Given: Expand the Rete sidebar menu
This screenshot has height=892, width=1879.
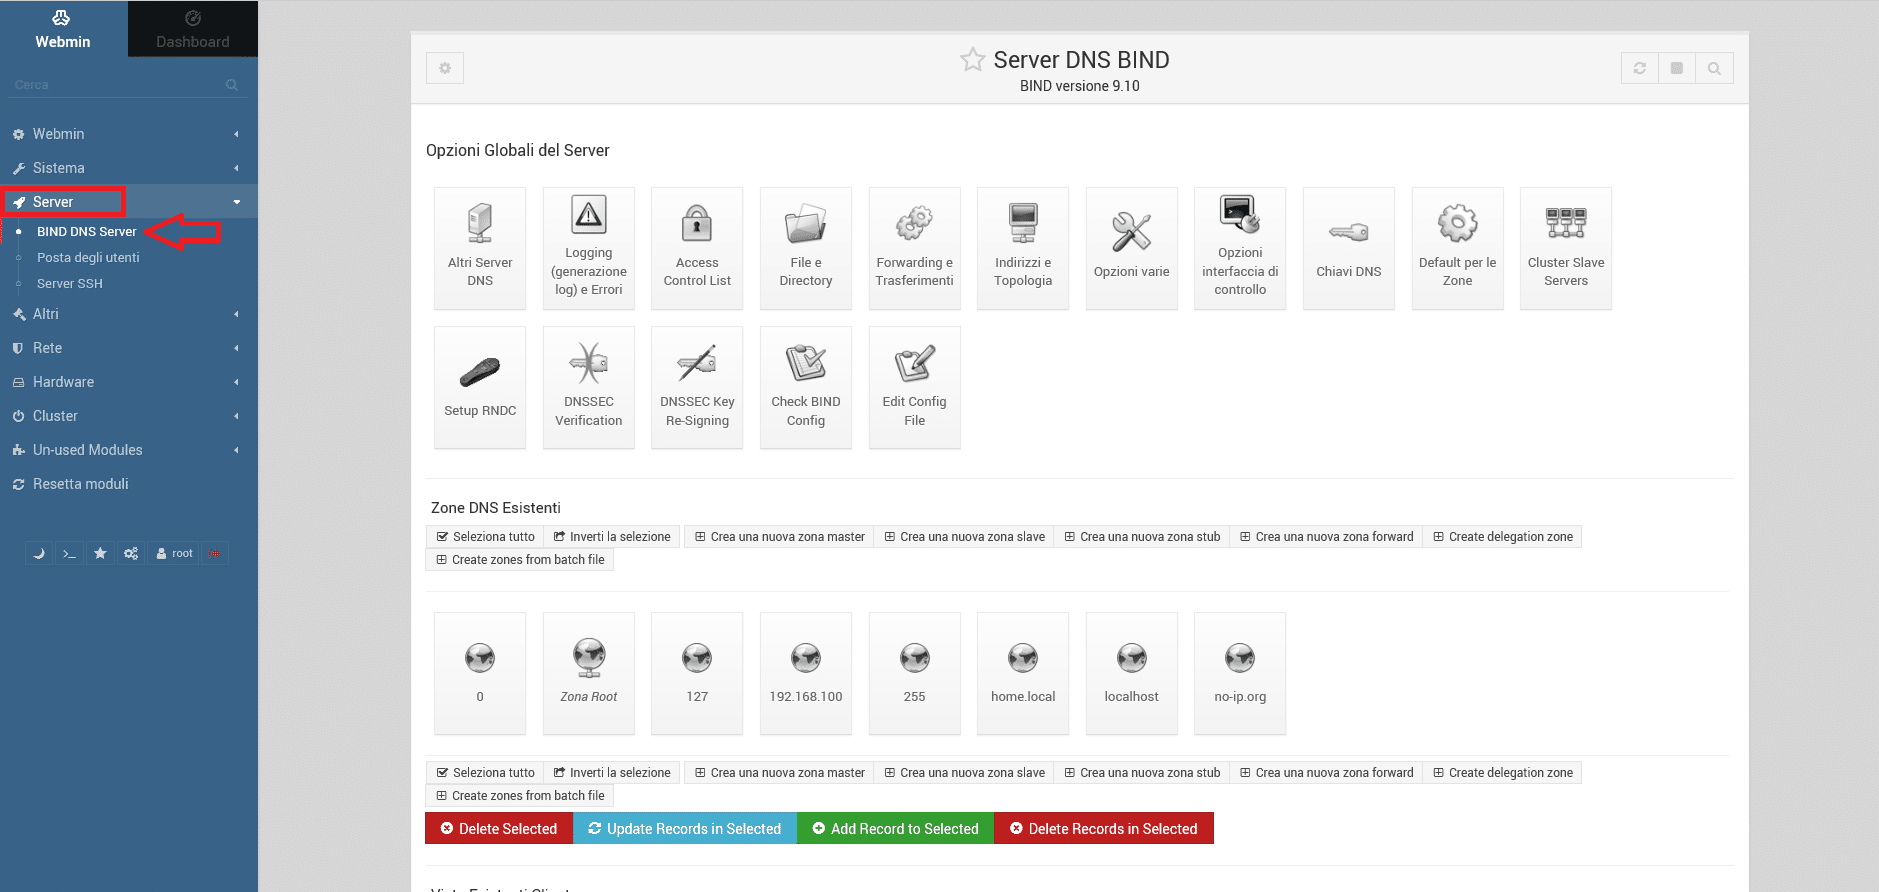Looking at the screenshot, I should 129,348.
